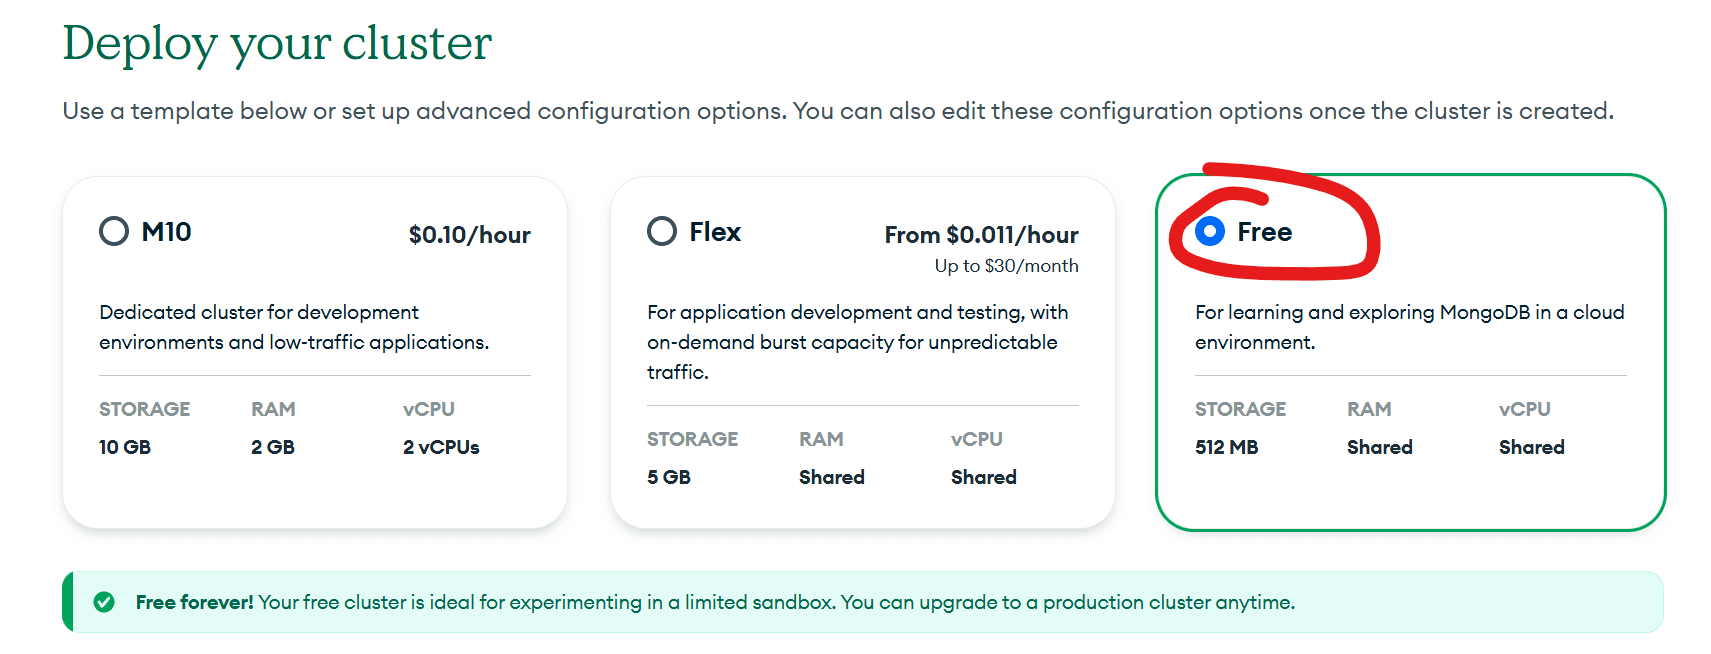Click Shared RAM on the Free card
This screenshot has width=1711, height=654.
(1380, 447)
